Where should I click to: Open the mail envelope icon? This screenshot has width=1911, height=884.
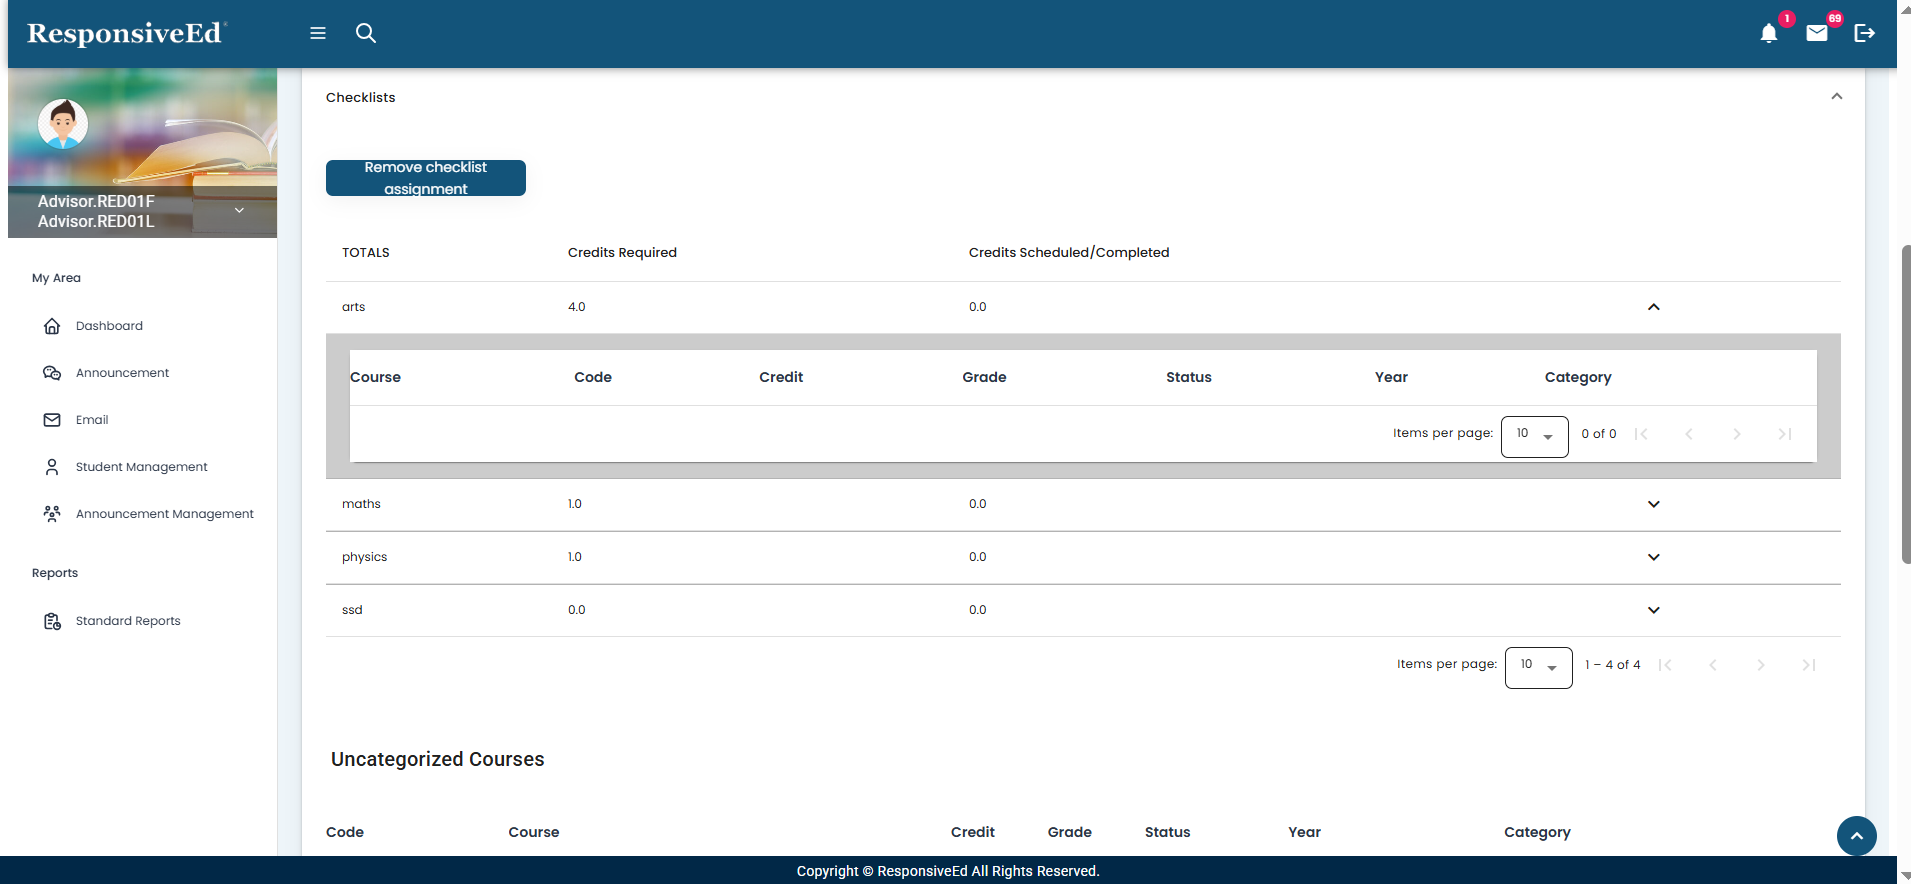pyautogui.click(x=1816, y=34)
